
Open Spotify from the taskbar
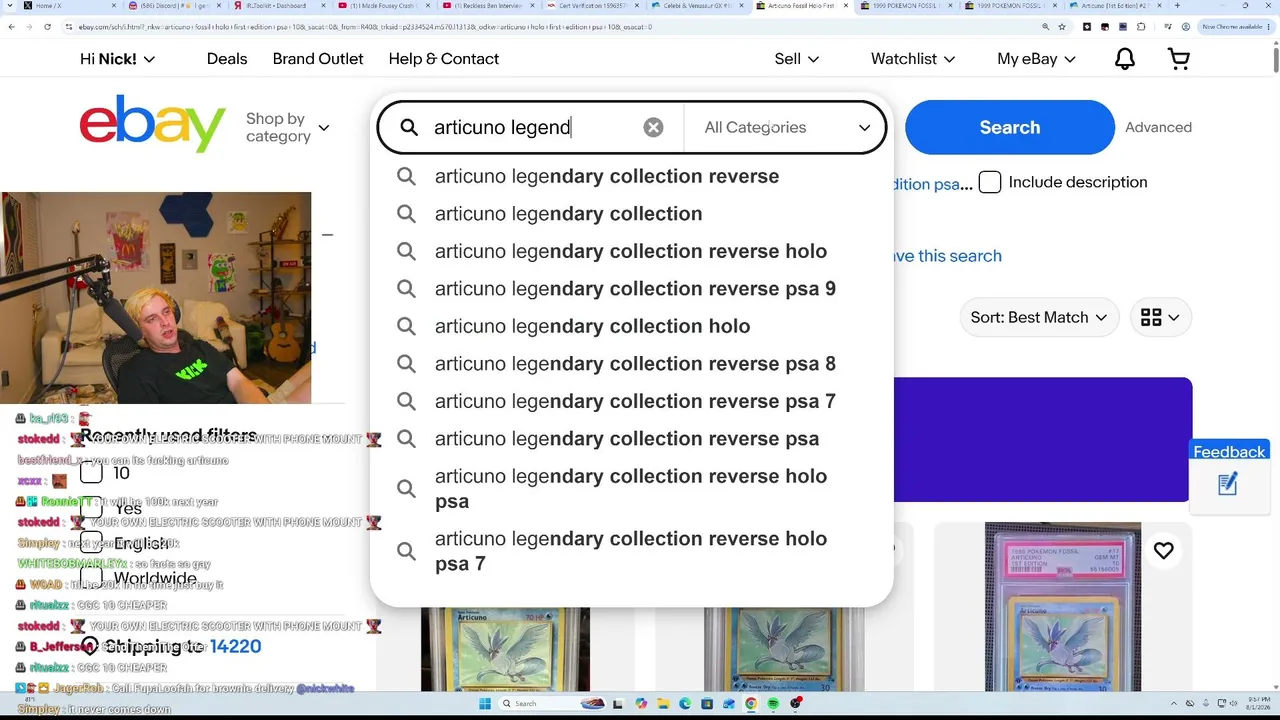pyautogui.click(x=774, y=704)
